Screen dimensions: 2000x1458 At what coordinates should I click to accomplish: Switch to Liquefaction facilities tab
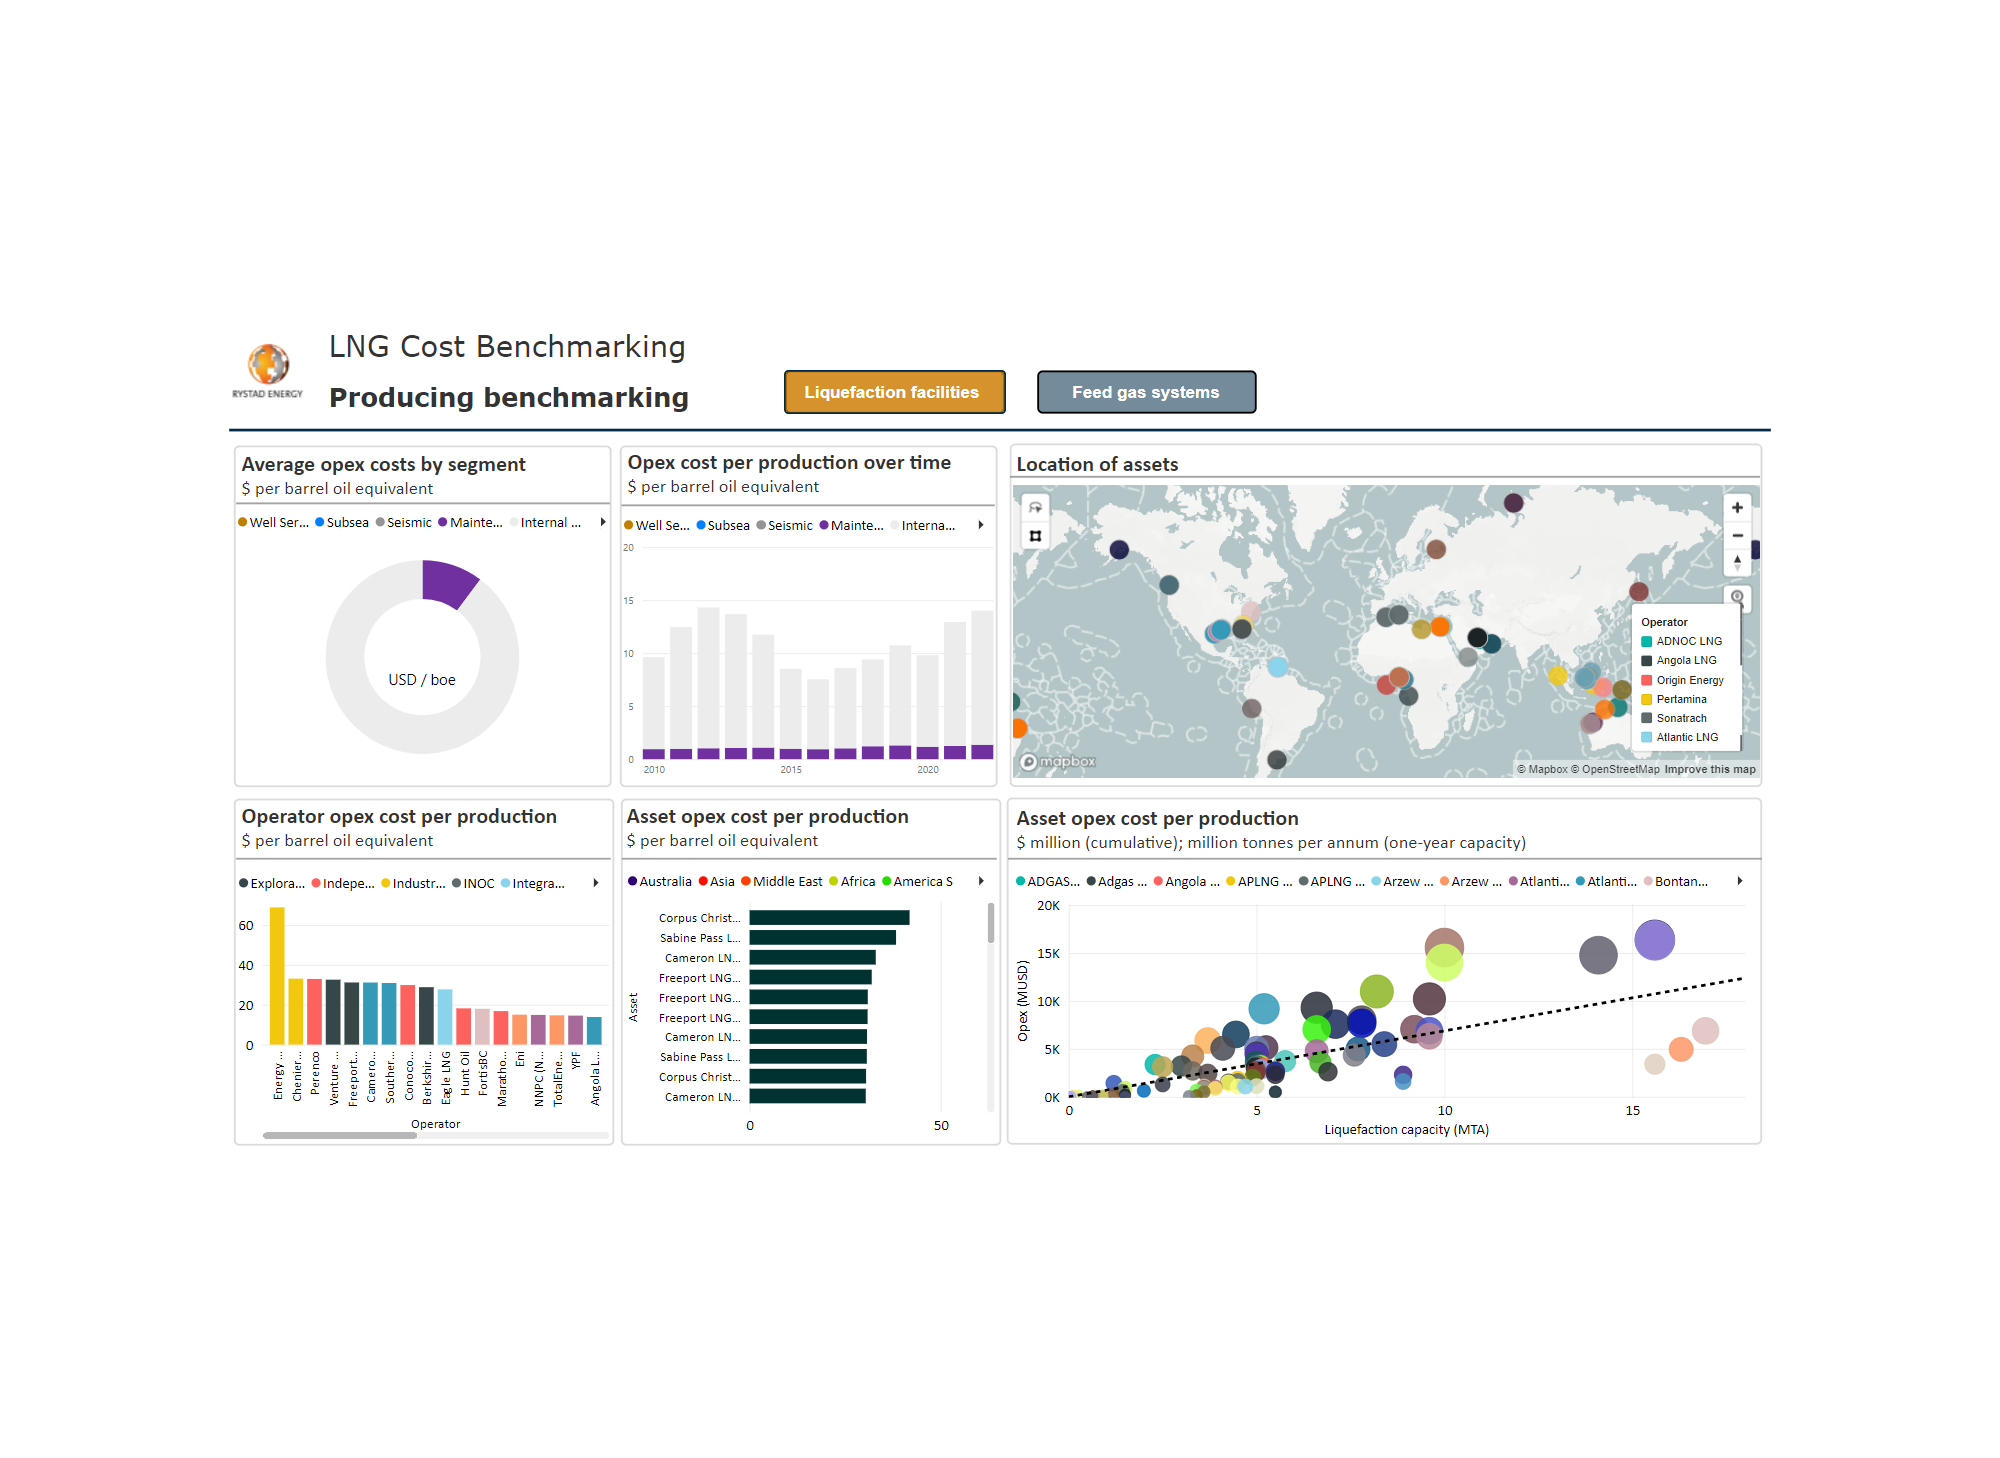point(894,392)
